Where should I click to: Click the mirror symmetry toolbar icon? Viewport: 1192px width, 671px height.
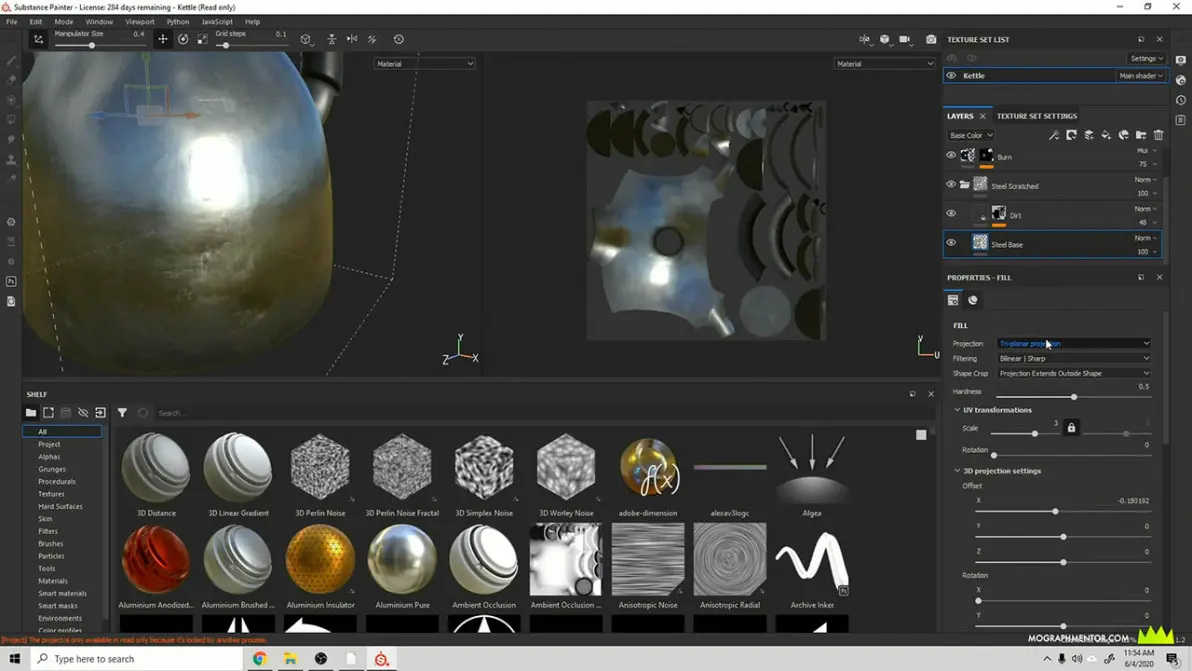(x=352, y=39)
